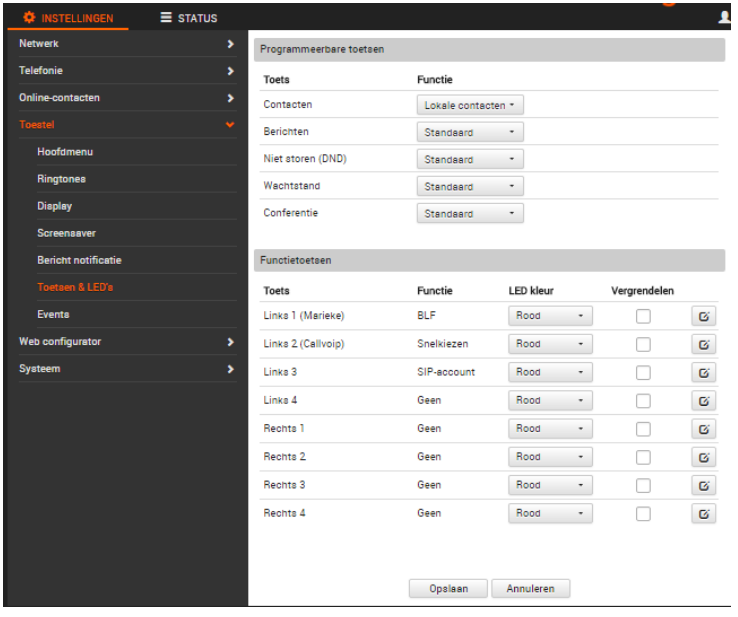Viewport: 738px width, 617px height.
Task: Expand the Systeem menu section
Action: click(128, 370)
